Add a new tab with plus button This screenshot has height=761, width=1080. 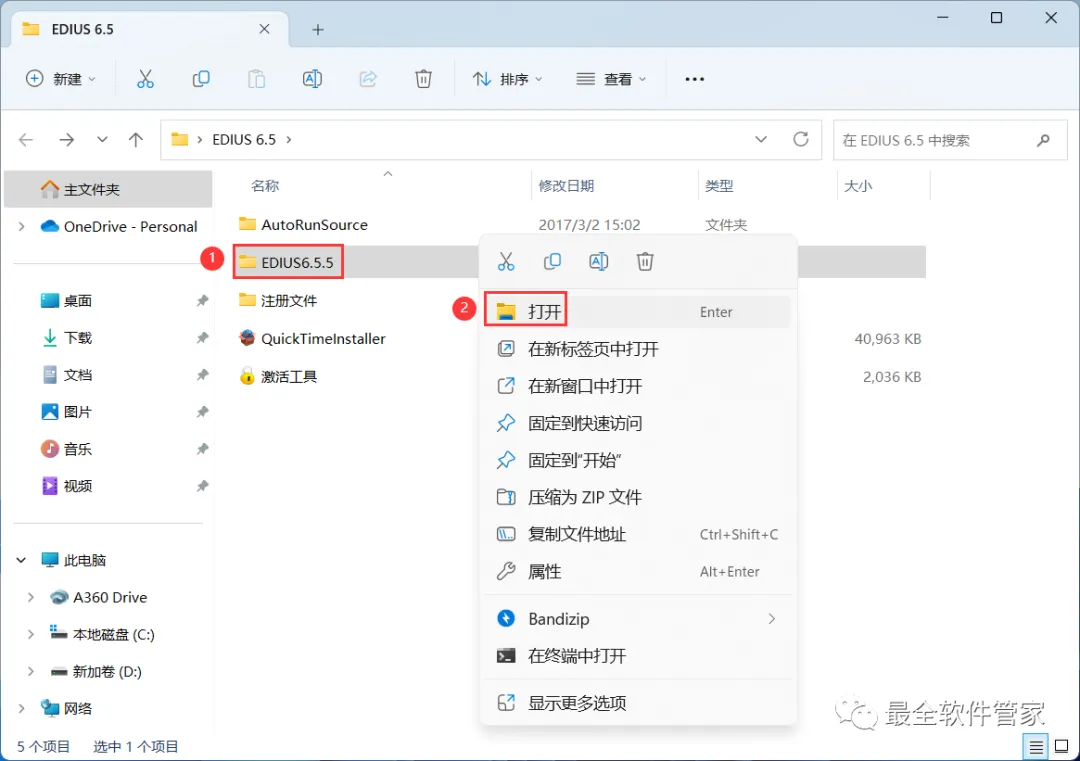tap(318, 30)
